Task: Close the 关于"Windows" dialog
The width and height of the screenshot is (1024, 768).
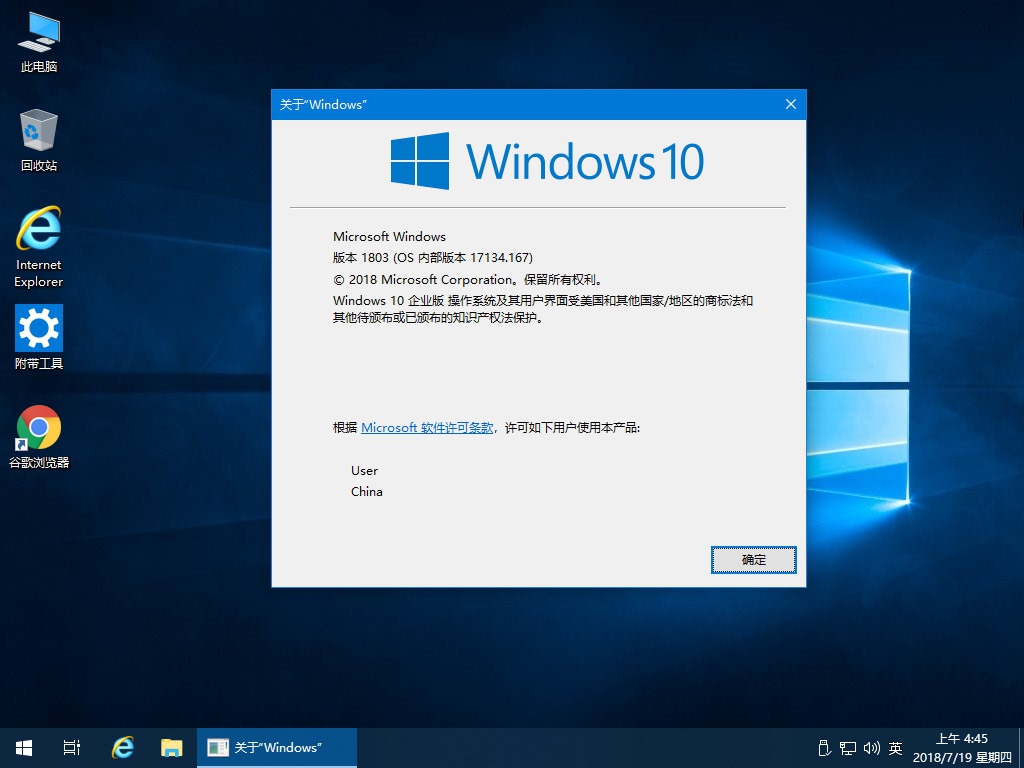Action: 790,104
